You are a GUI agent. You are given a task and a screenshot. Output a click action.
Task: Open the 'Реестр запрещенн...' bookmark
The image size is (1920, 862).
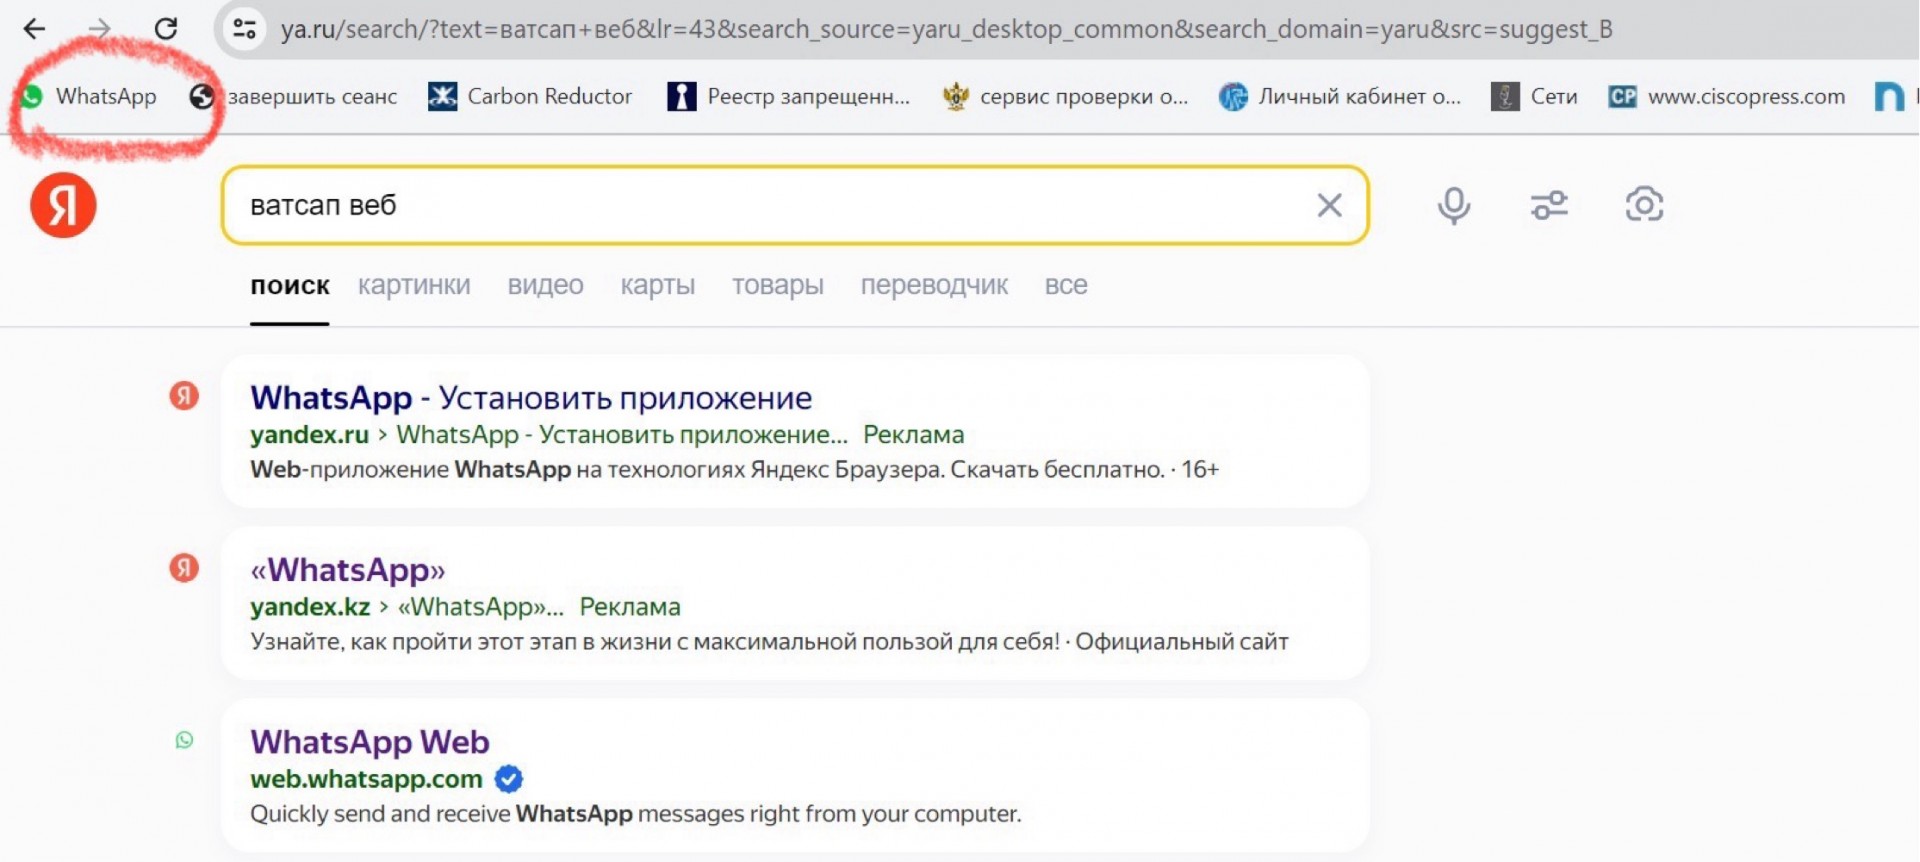tap(789, 96)
